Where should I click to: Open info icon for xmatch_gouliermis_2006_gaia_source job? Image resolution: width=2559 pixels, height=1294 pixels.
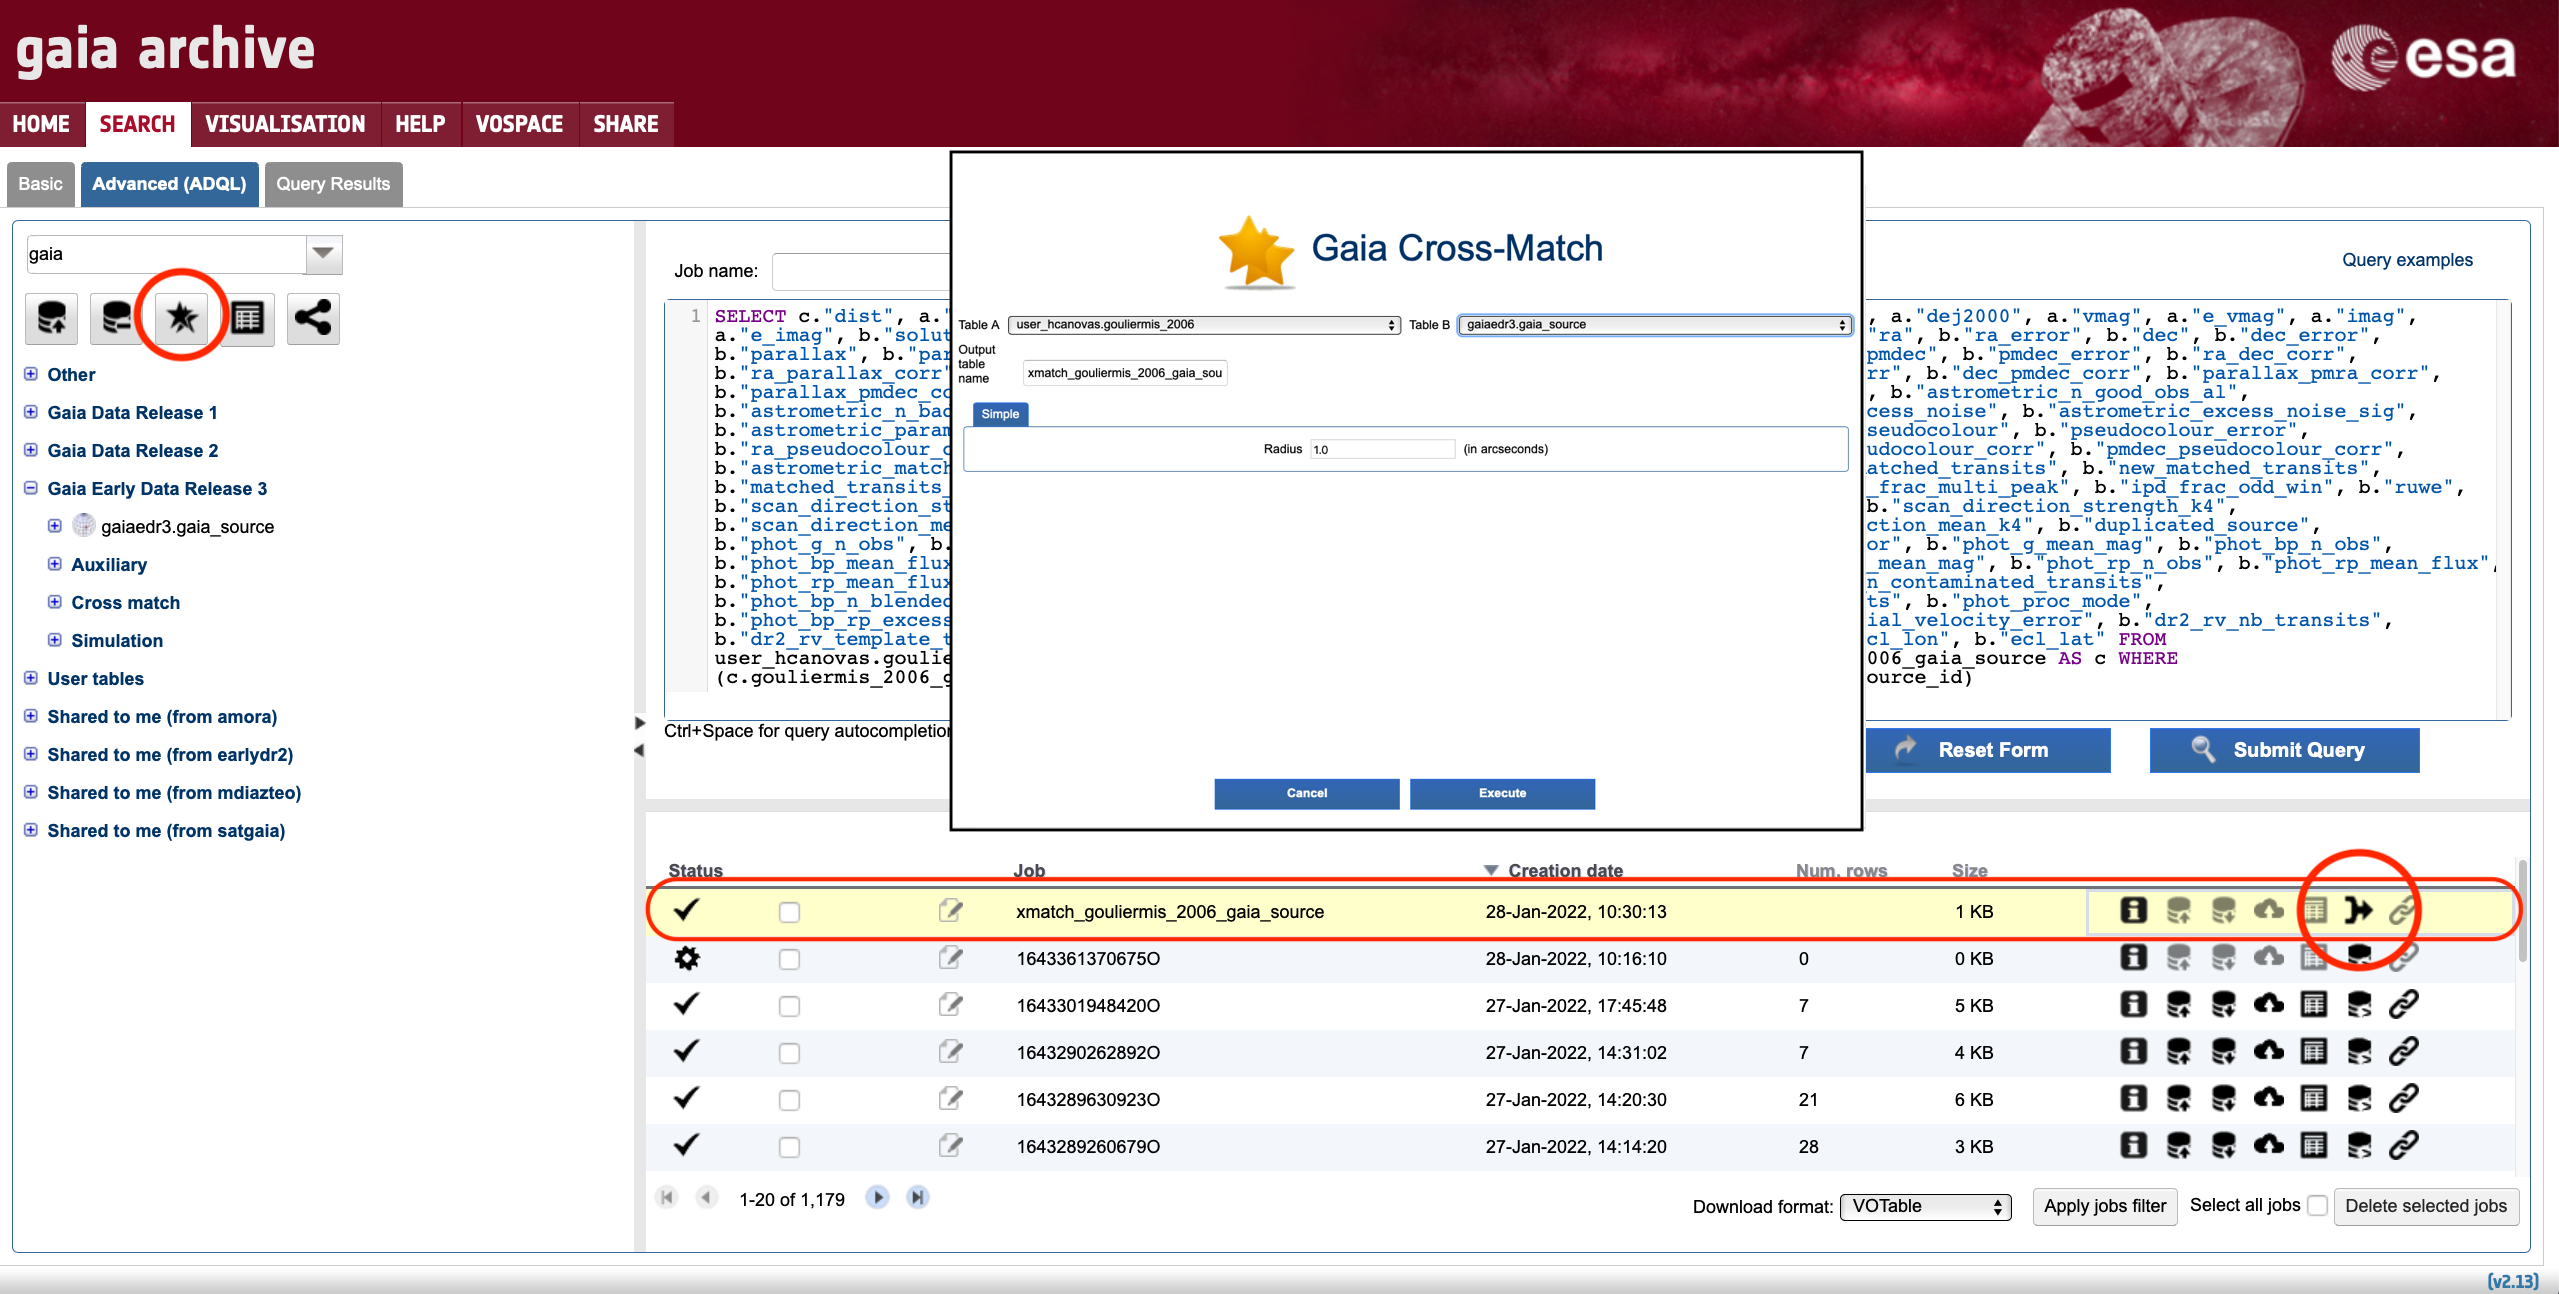tap(2133, 910)
